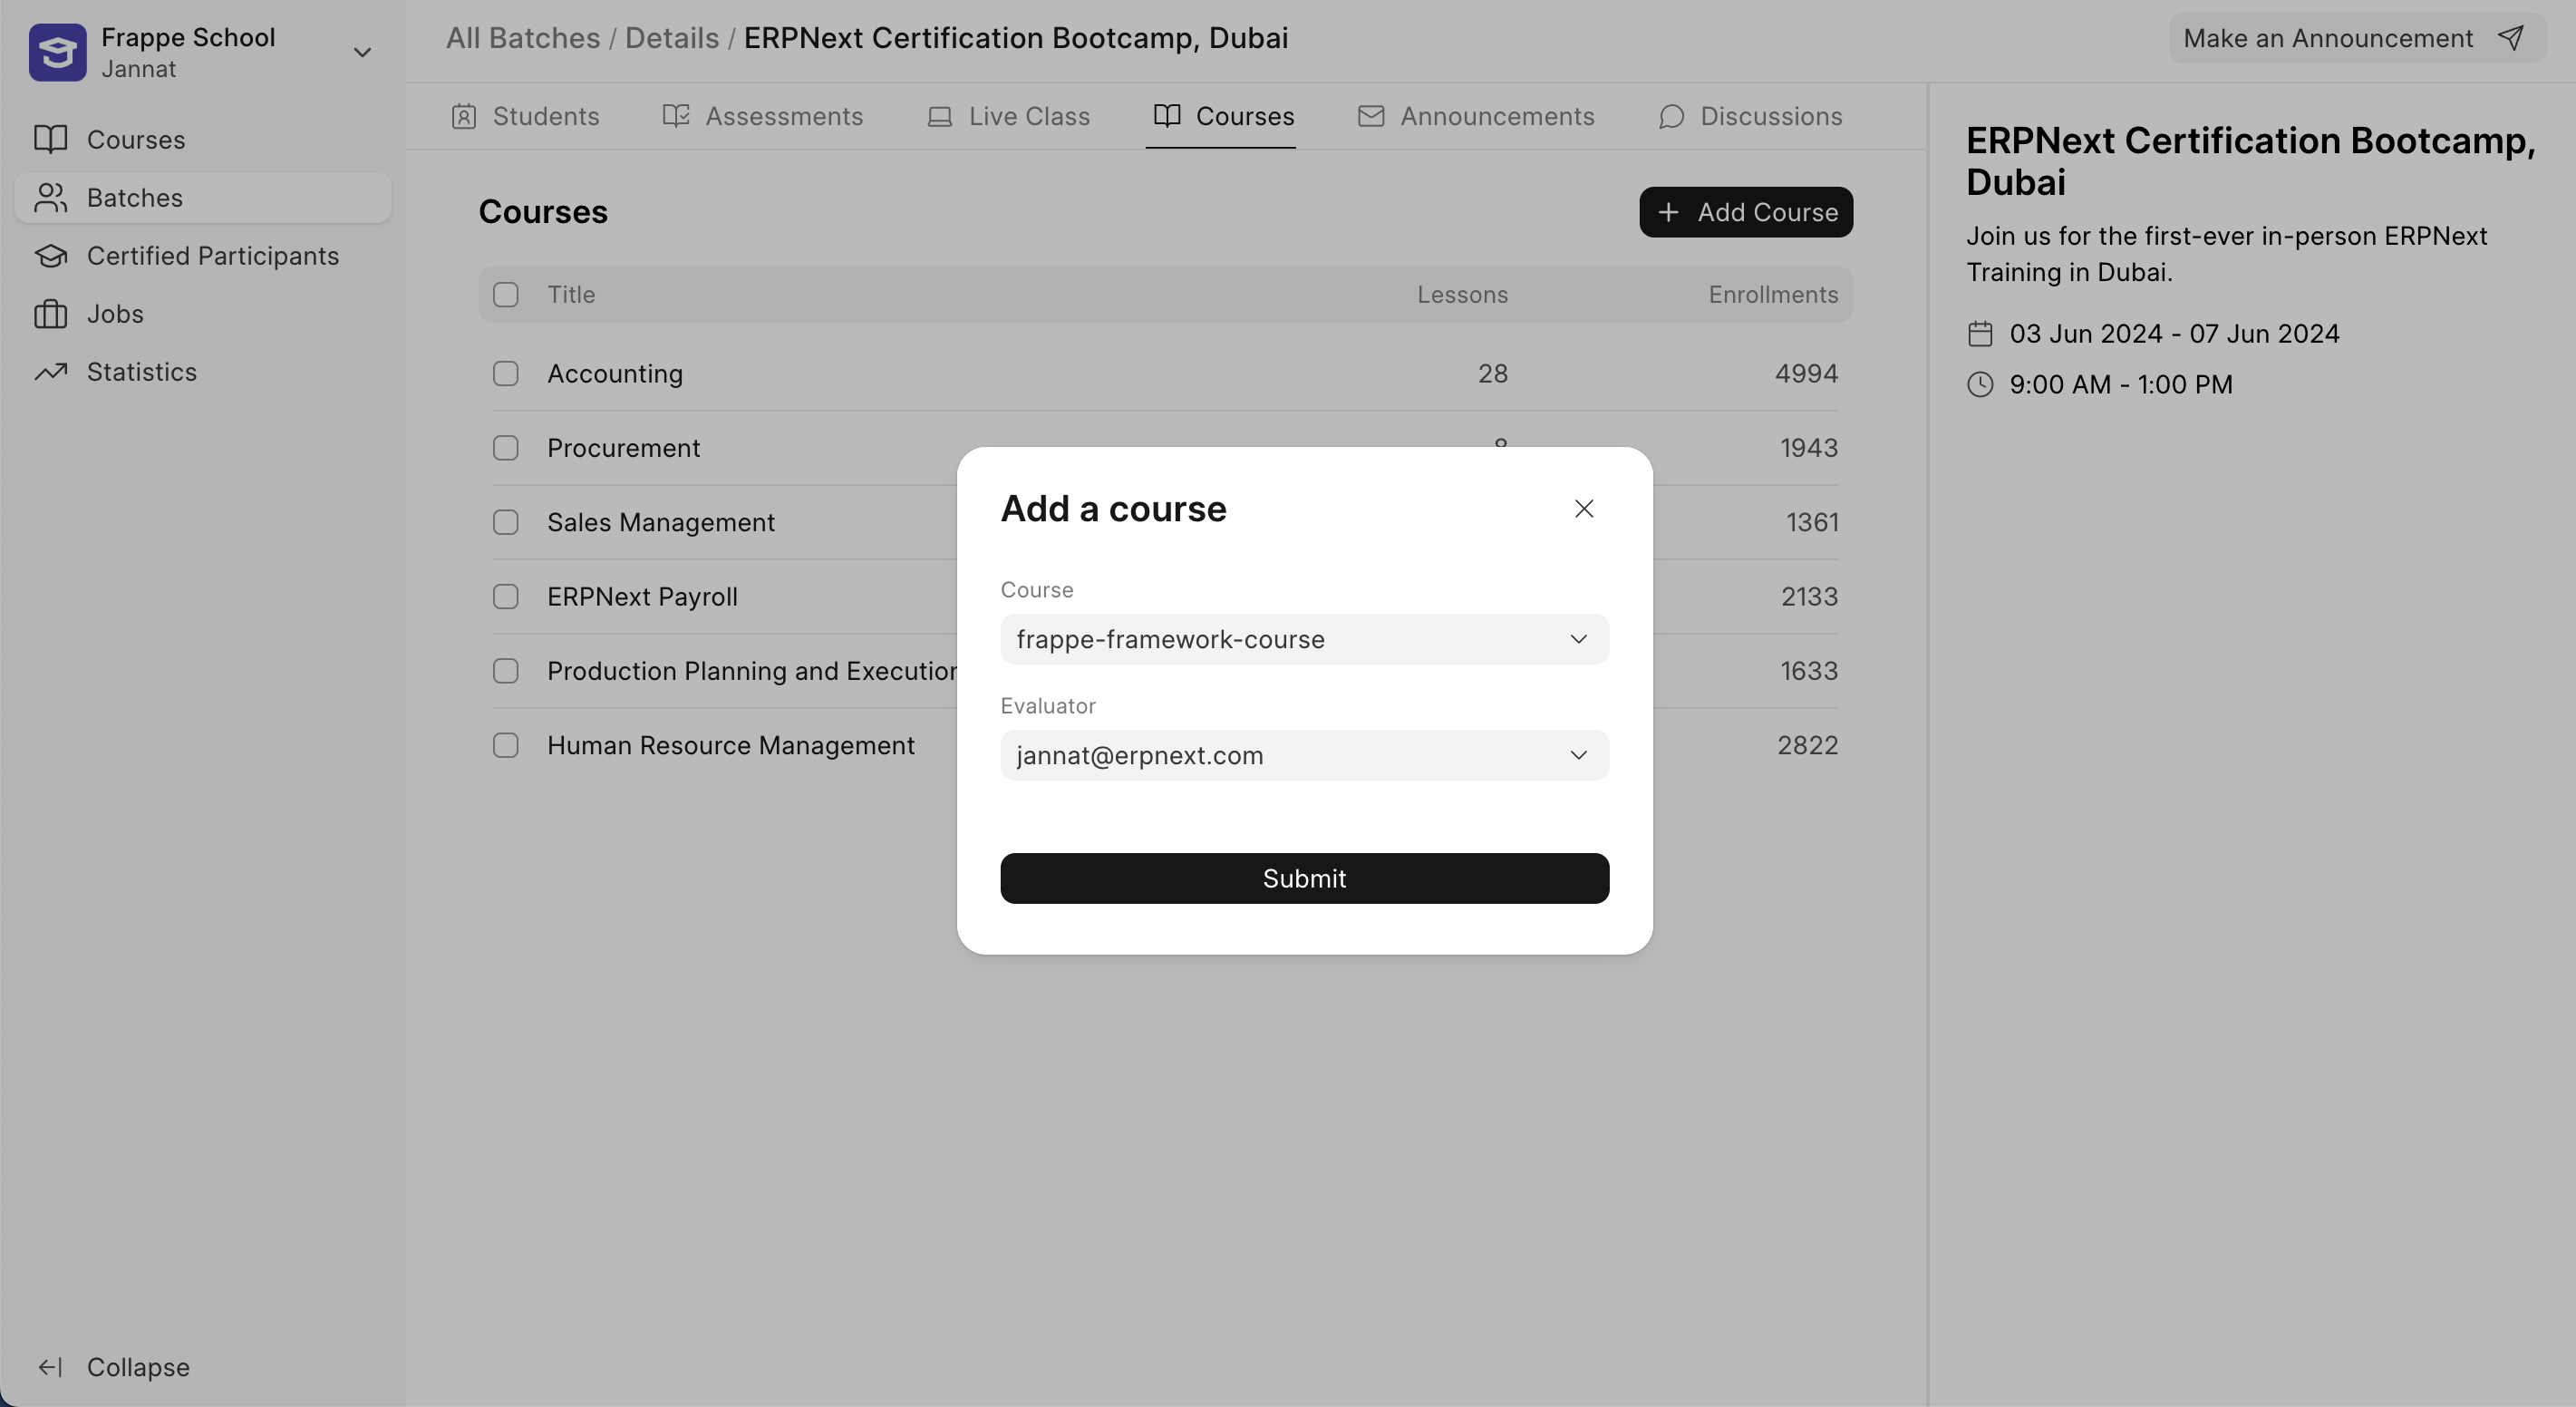Click the Collapse sidebar arrow icon
Viewport: 2576px width, 1407px height.
[51, 1367]
